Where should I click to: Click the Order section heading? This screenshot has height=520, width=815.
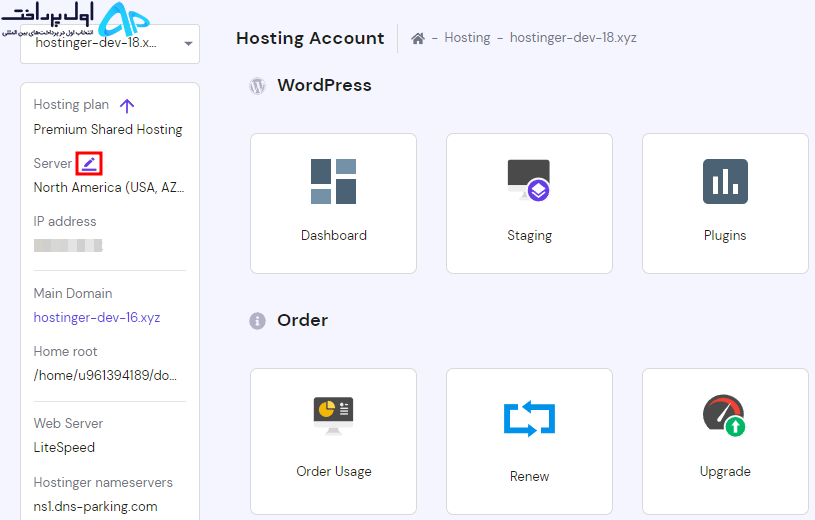tap(303, 320)
